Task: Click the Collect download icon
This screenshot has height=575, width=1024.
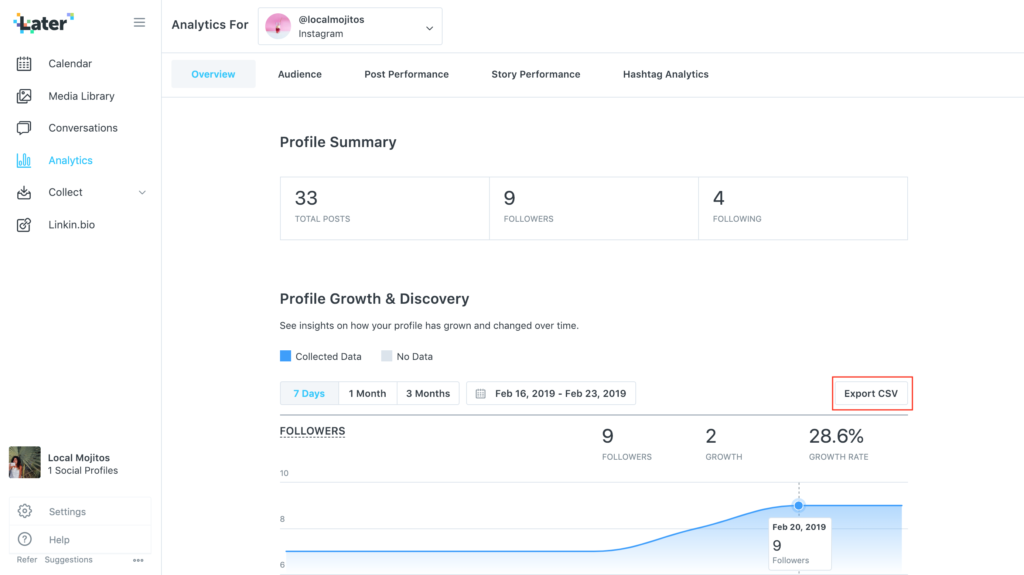Action: click(x=24, y=193)
